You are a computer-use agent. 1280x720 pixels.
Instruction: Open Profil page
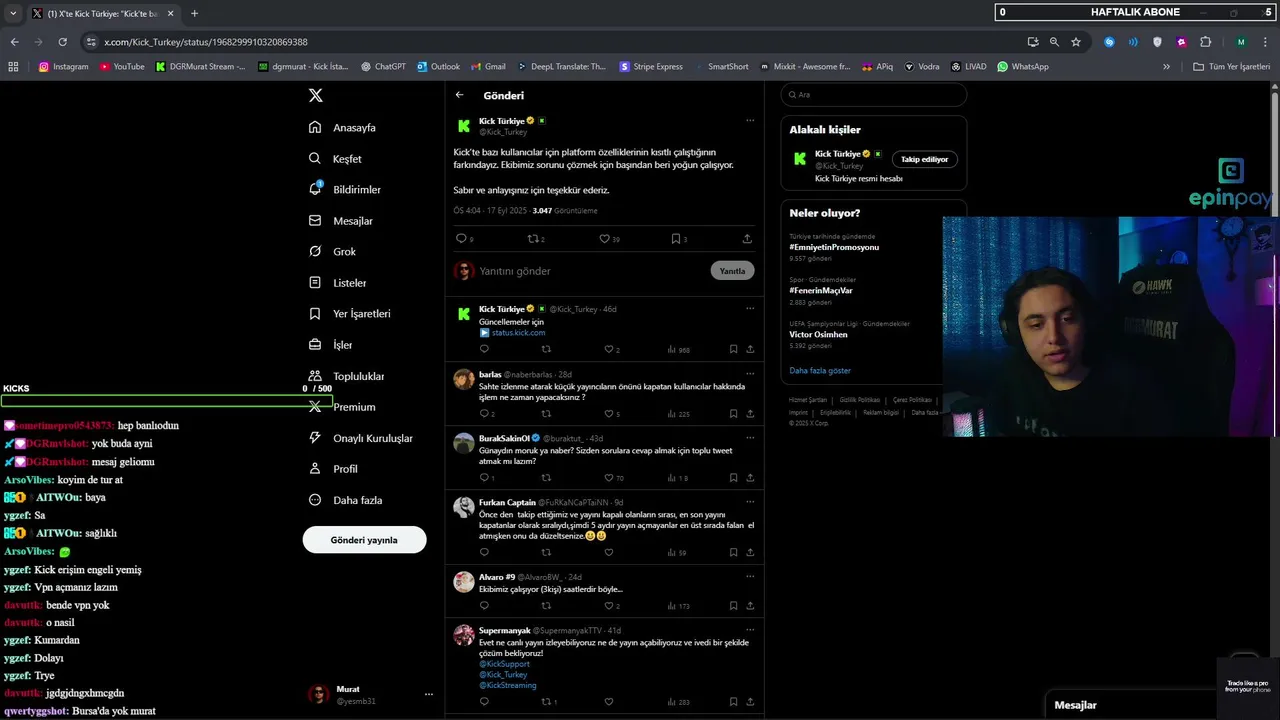coord(333,469)
